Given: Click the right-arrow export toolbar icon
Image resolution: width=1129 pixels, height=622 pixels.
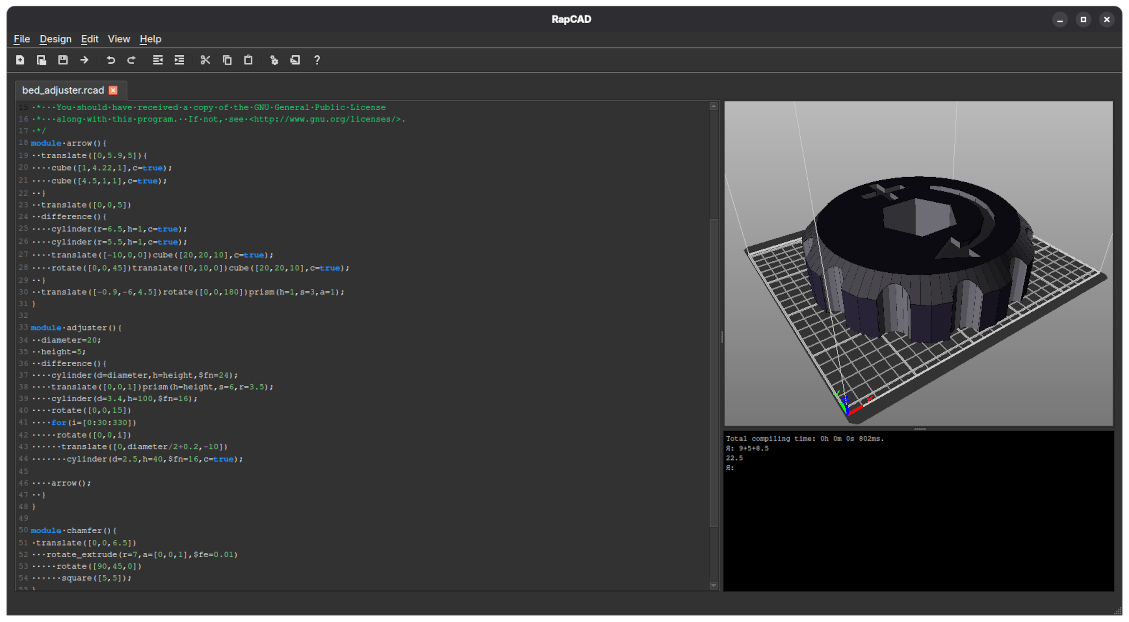Looking at the screenshot, I should [x=84, y=60].
